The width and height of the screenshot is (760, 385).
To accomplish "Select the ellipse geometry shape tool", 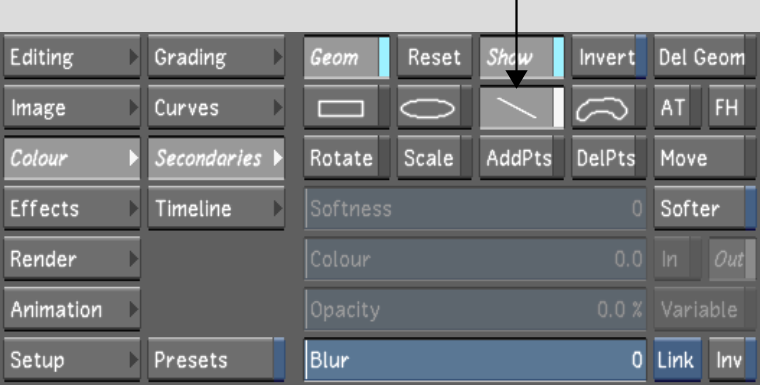I will (x=434, y=108).
